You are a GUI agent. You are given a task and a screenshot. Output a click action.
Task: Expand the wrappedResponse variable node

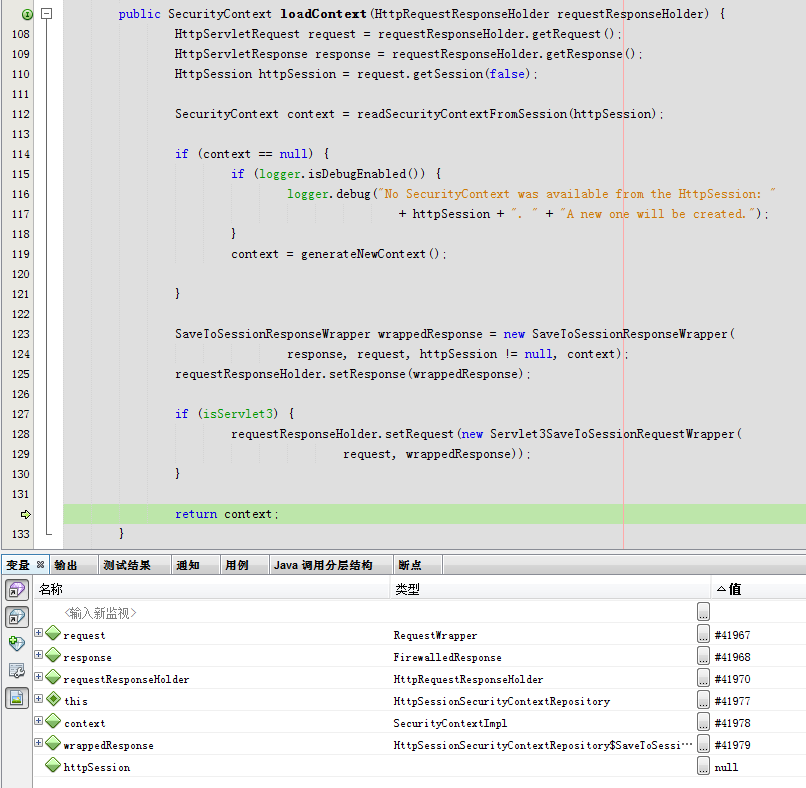coord(39,743)
